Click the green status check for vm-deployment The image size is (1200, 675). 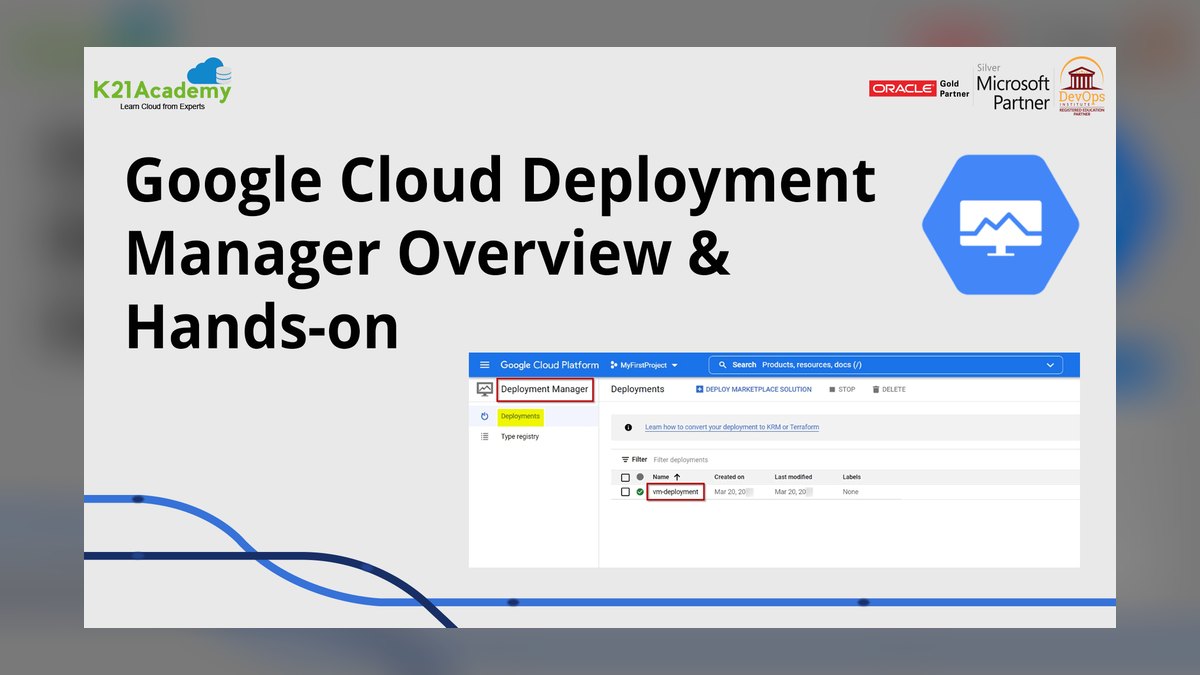[640, 492]
